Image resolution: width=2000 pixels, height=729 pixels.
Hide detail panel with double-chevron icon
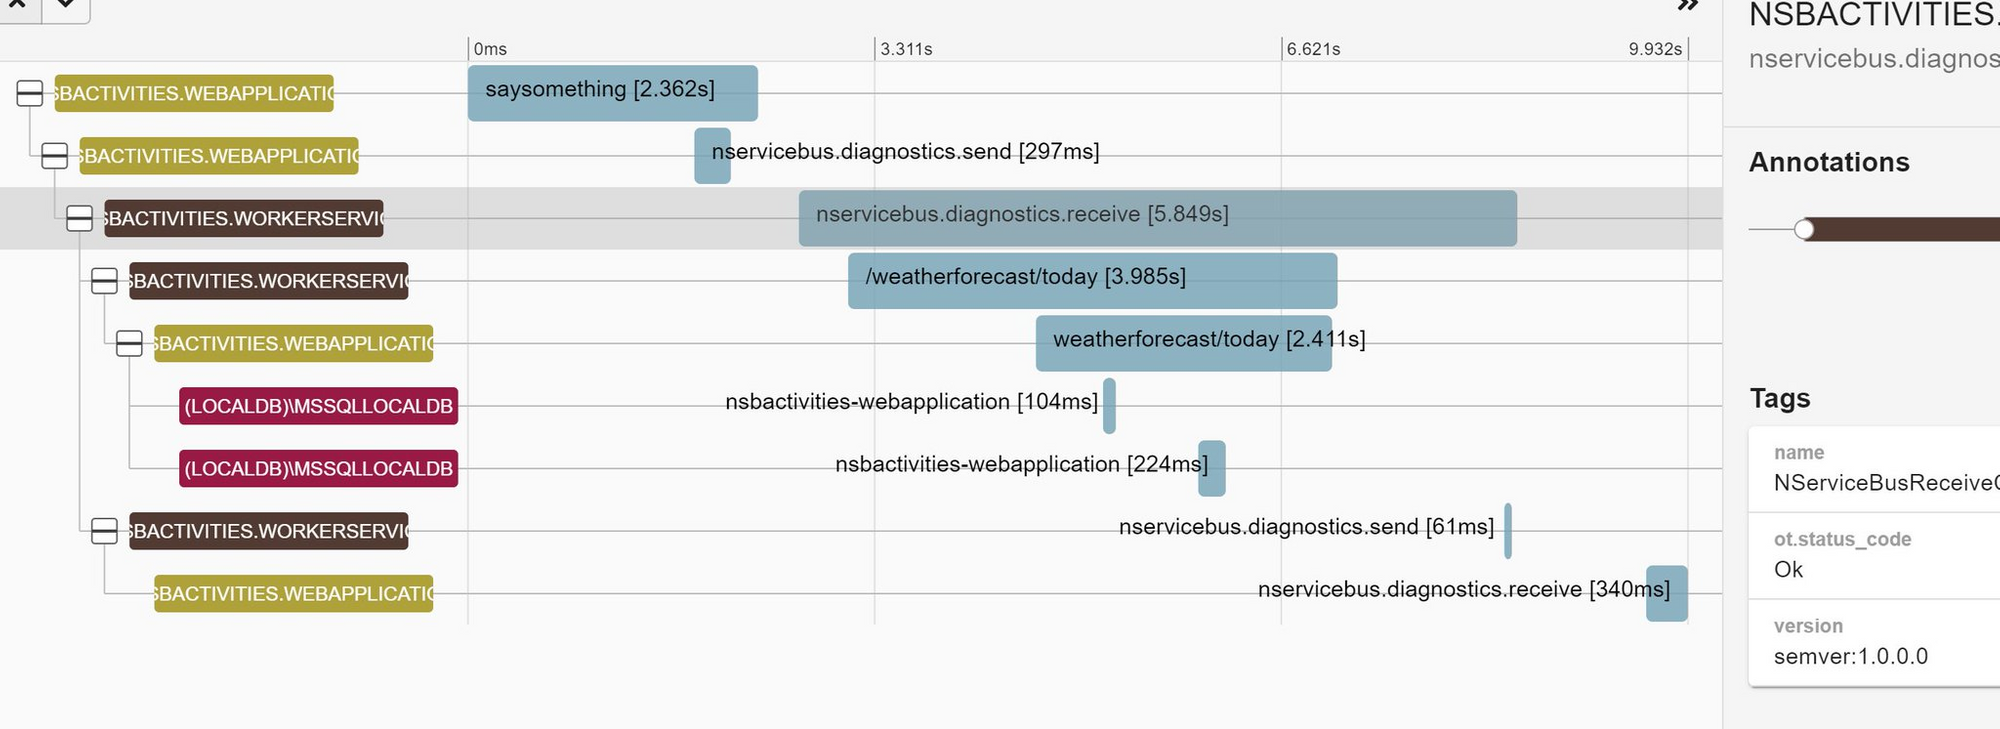[x=1688, y=6]
